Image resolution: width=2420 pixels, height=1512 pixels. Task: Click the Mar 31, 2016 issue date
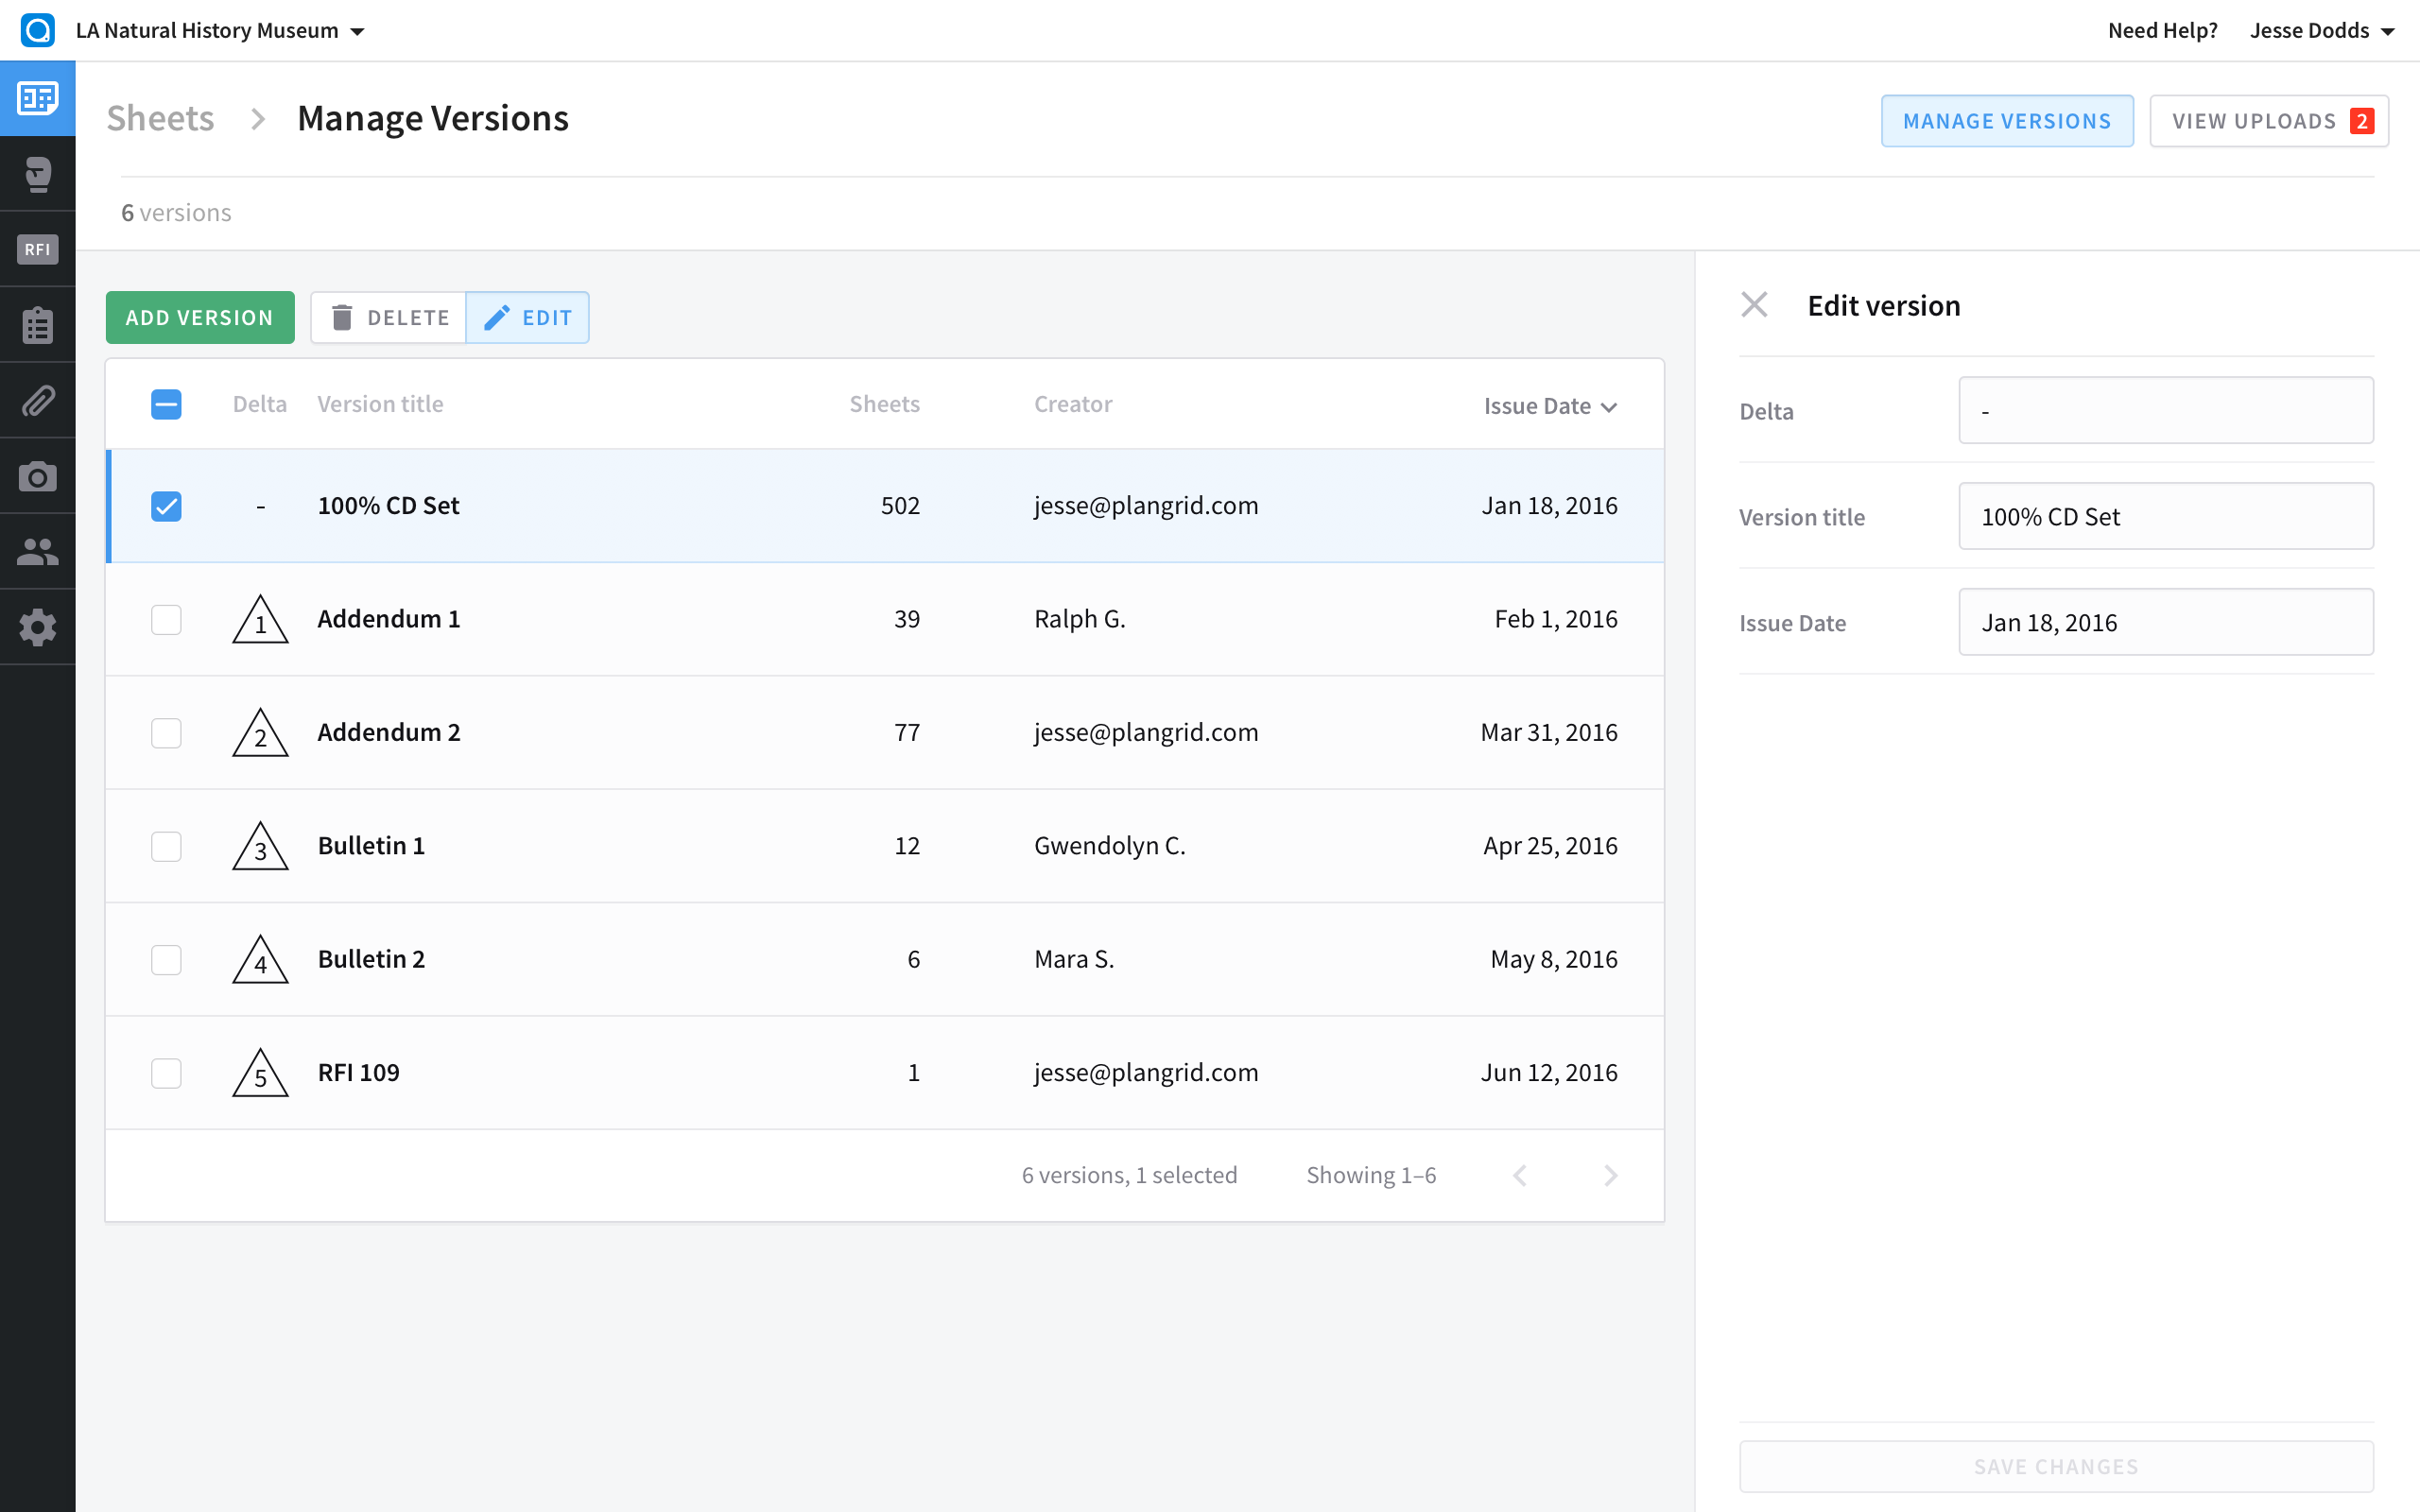(x=1549, y=732)
